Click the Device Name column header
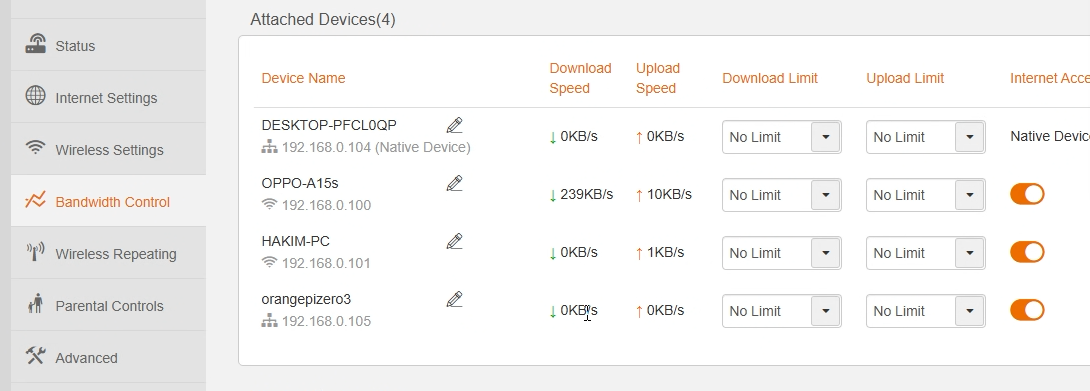The height and width of the screenshot is (391, 1090). point(303,78)
